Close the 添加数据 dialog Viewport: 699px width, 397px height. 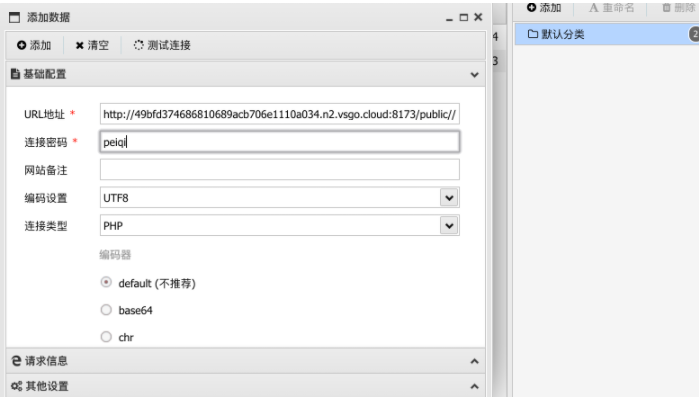[478, 17]
